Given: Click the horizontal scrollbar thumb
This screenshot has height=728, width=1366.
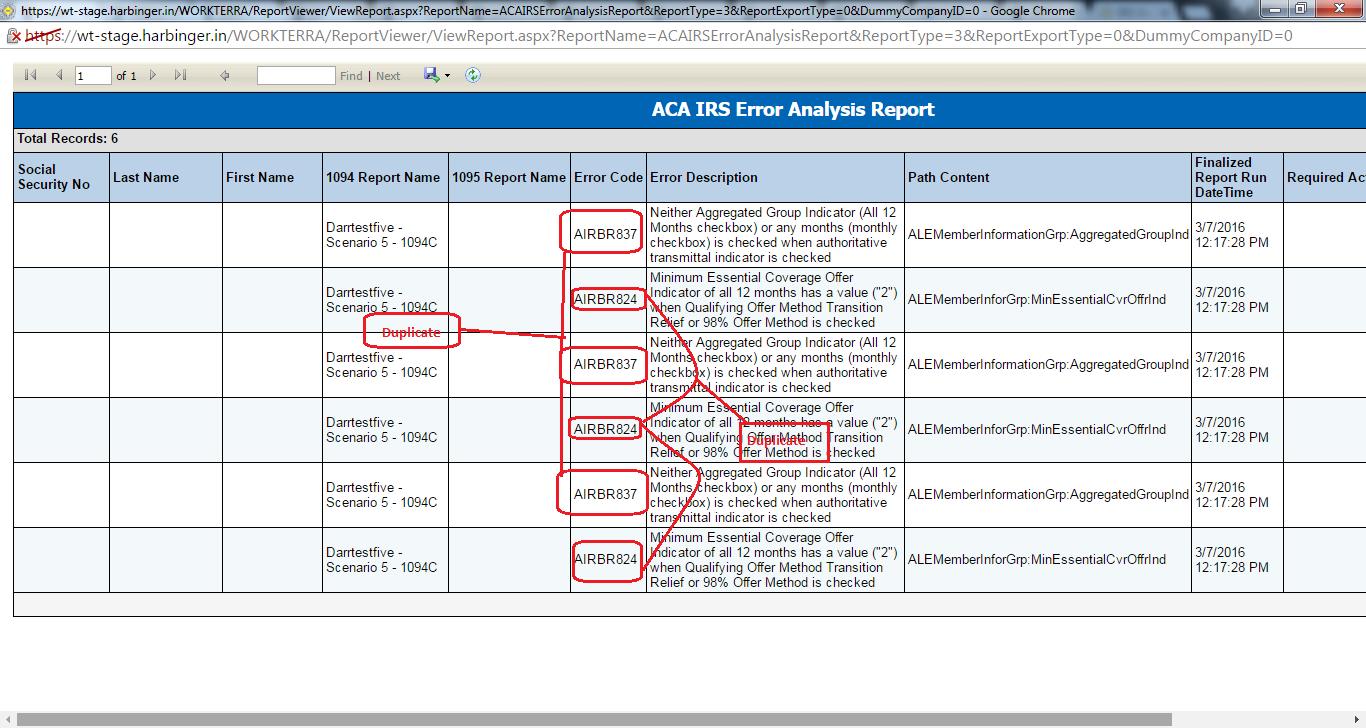Looking at the screenshot, I should 594,719.
